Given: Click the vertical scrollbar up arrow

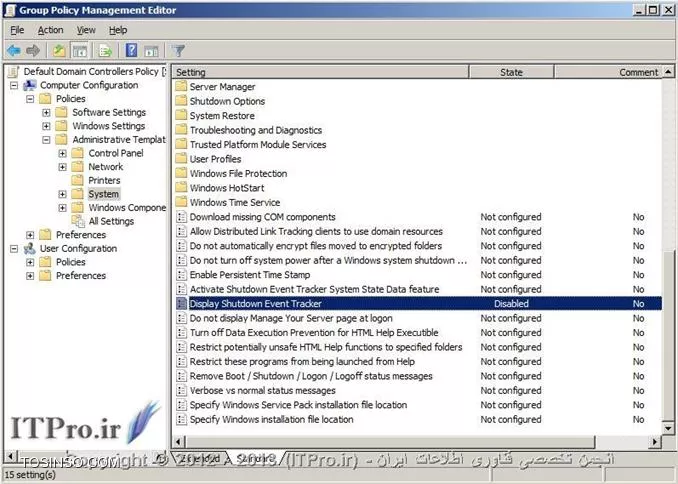Looking at the screenshot, I should (x=668, y=72).
